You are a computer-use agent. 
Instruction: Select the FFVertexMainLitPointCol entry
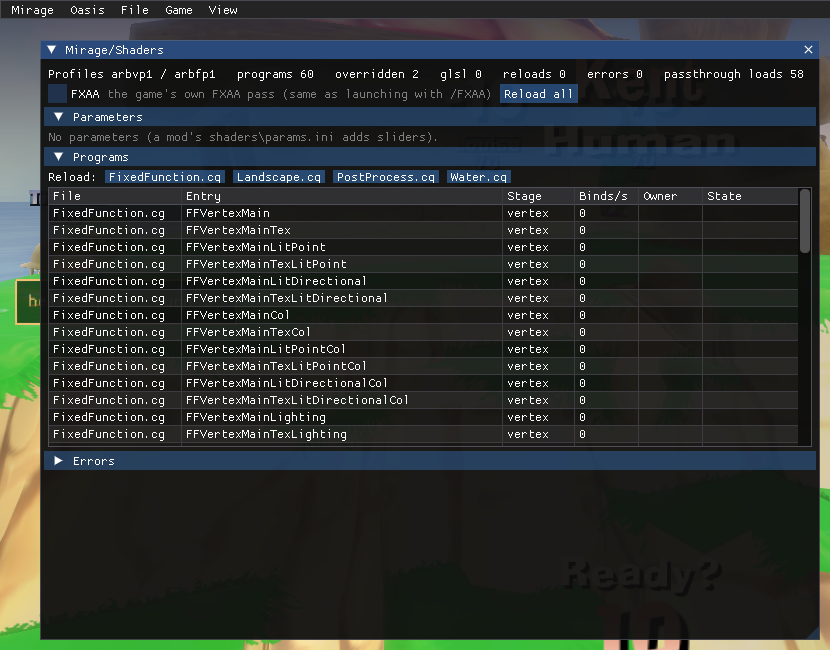(x=266, y=349)
